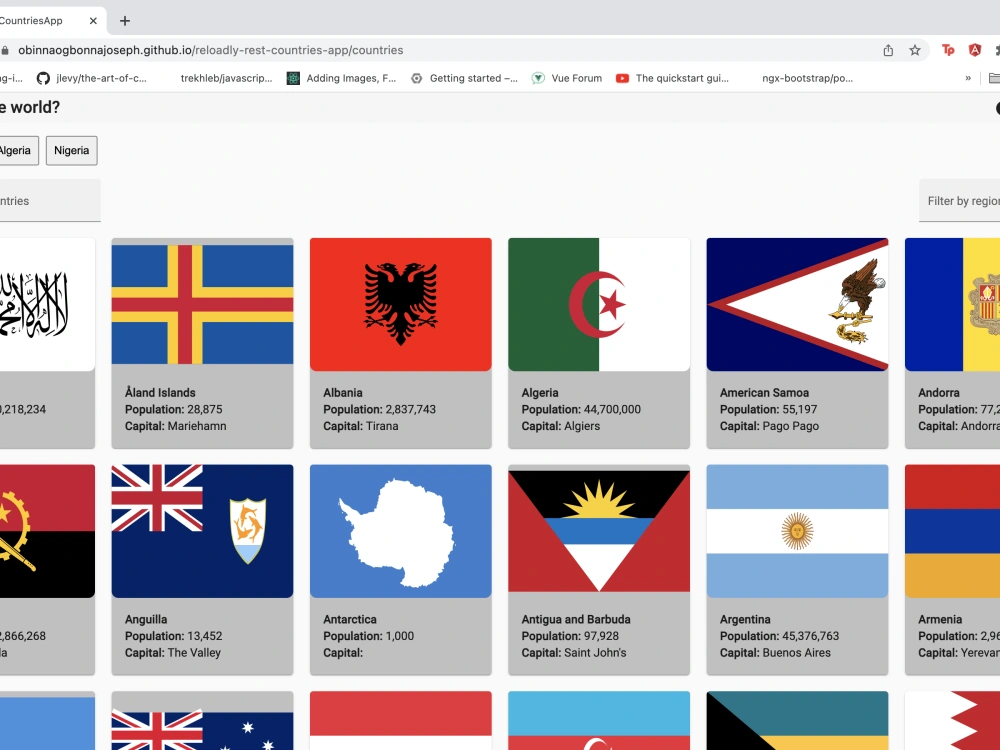Open a new browser tab

(125, 21)
